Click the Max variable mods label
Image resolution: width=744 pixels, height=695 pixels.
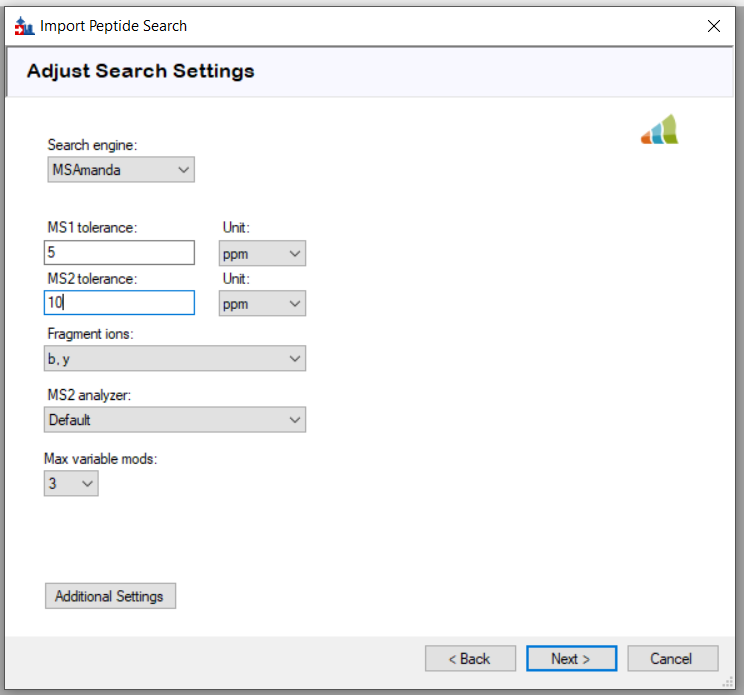coord(101,458)
